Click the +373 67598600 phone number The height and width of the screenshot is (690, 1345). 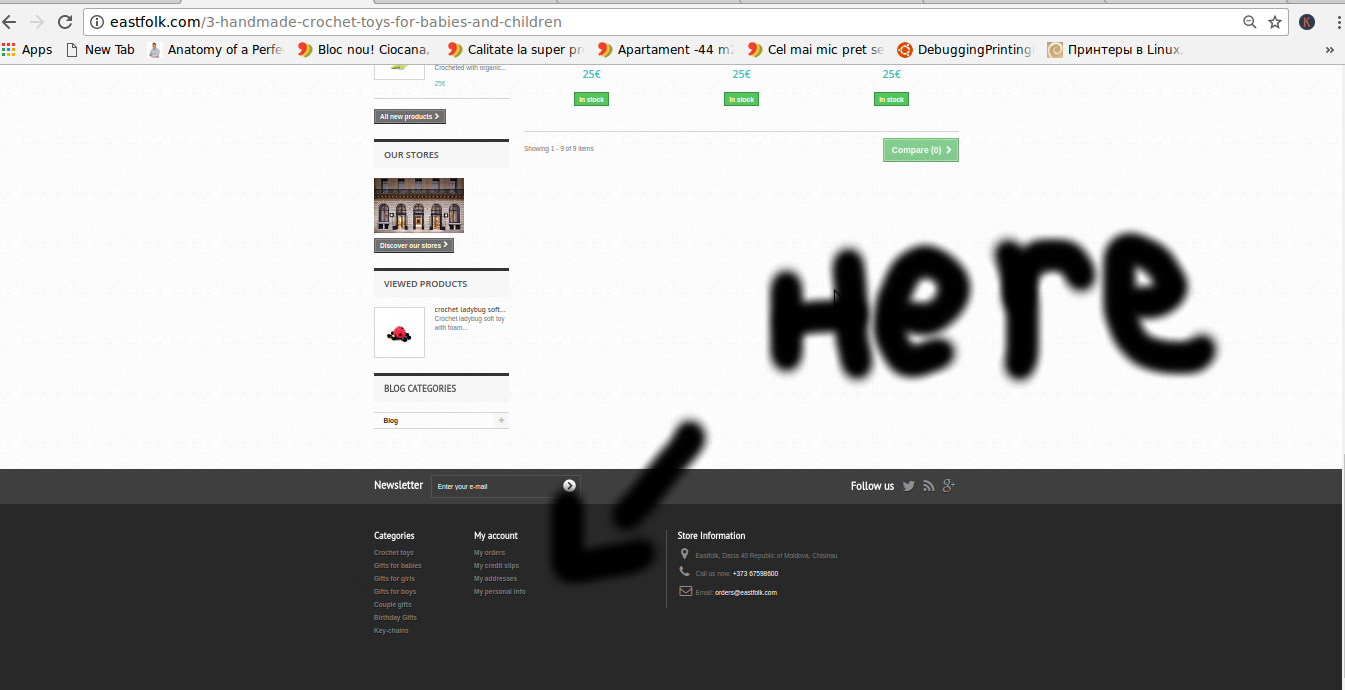tap(755, 574)
